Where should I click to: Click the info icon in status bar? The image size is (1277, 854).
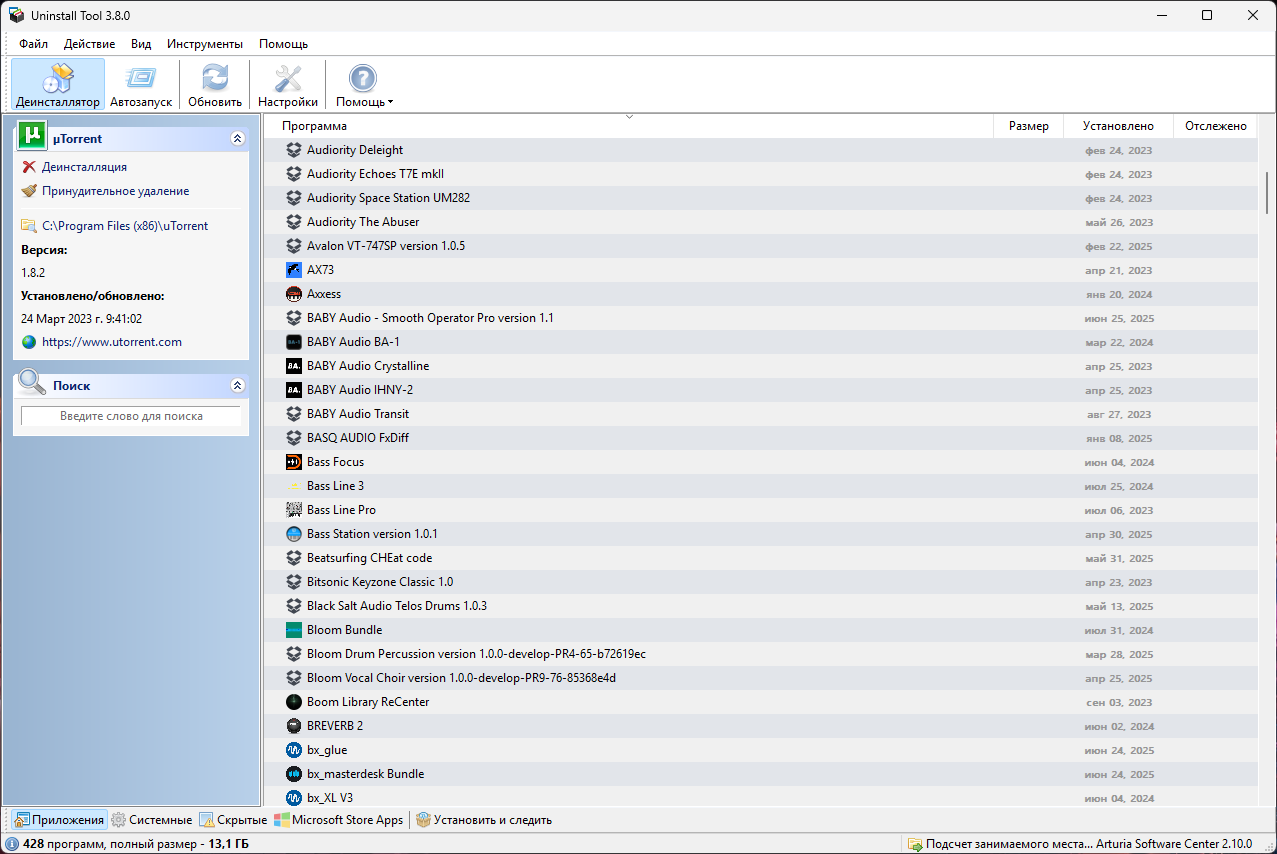[12, 844]
